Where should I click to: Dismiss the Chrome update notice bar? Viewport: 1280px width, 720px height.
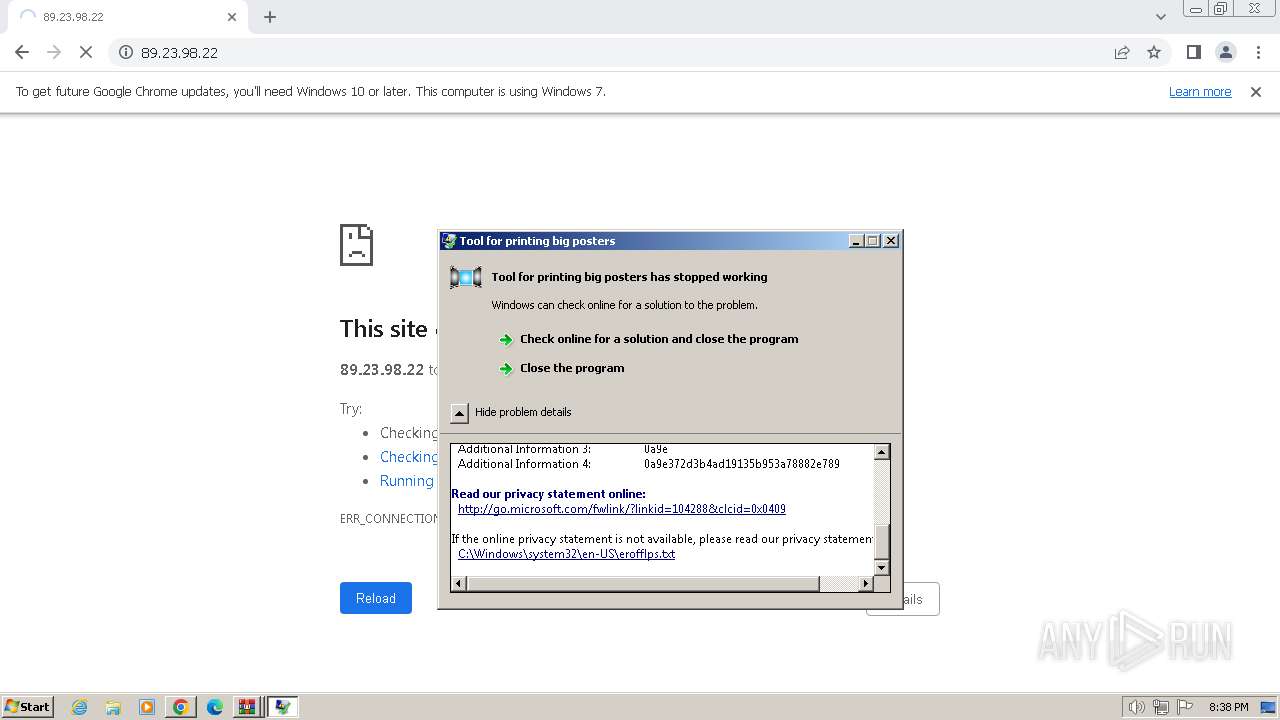click(1256, 91)
